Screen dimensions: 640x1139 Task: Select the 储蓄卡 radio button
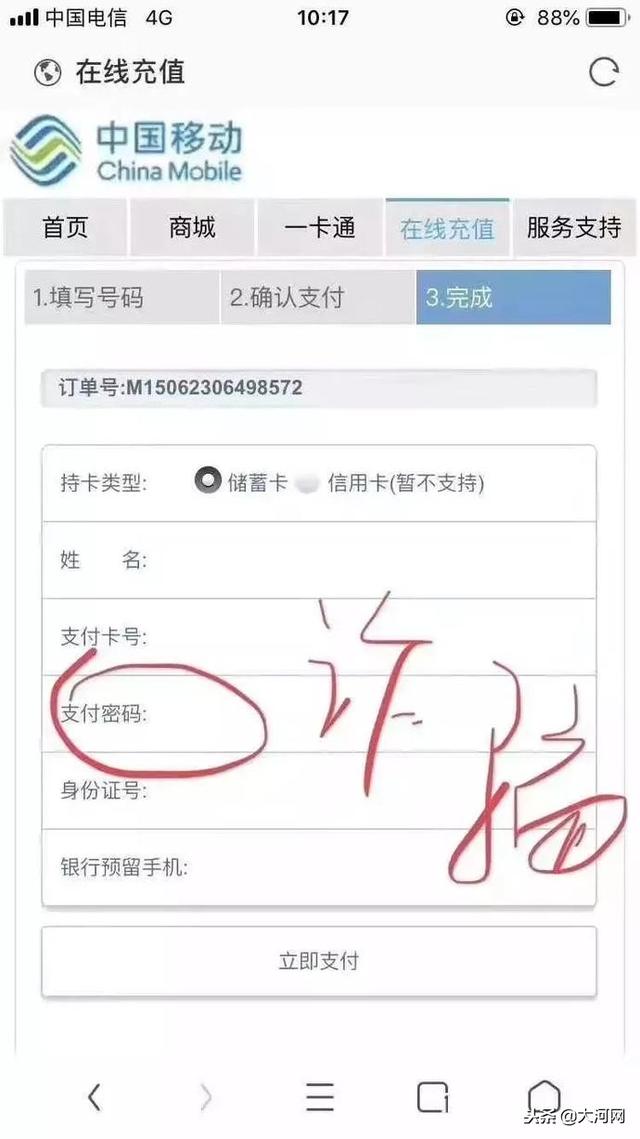pos(208,481)
